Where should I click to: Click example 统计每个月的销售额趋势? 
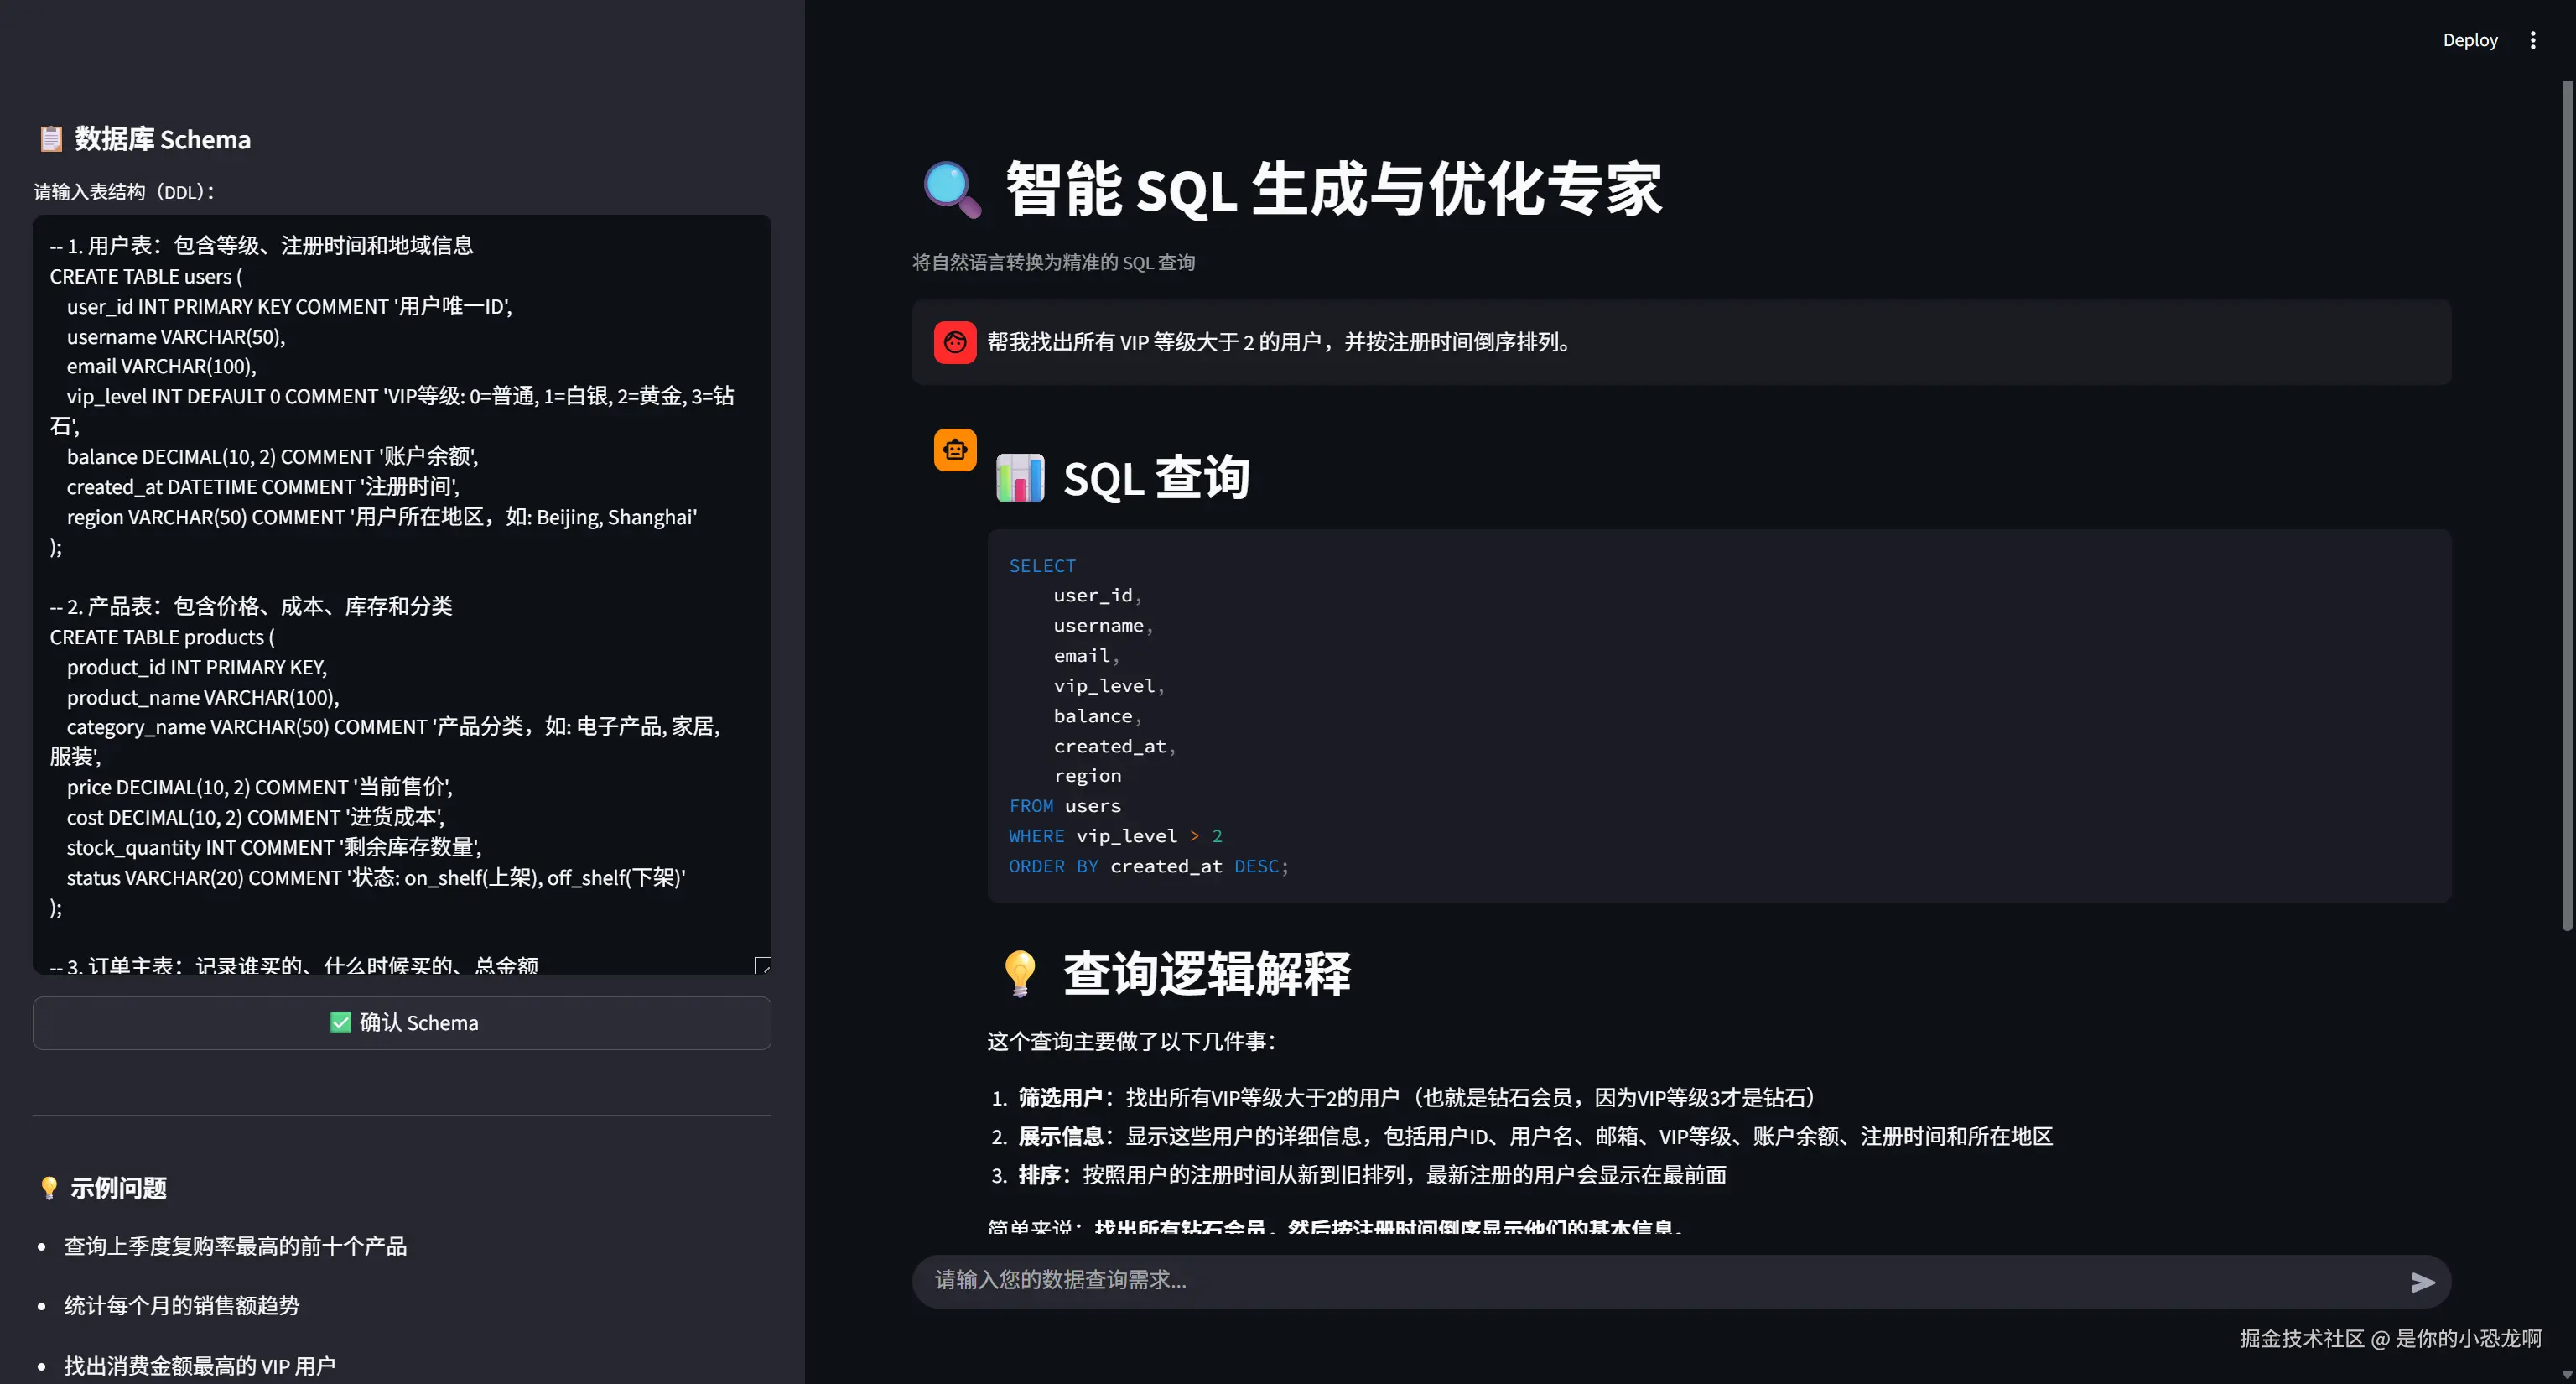point(181,1305)
